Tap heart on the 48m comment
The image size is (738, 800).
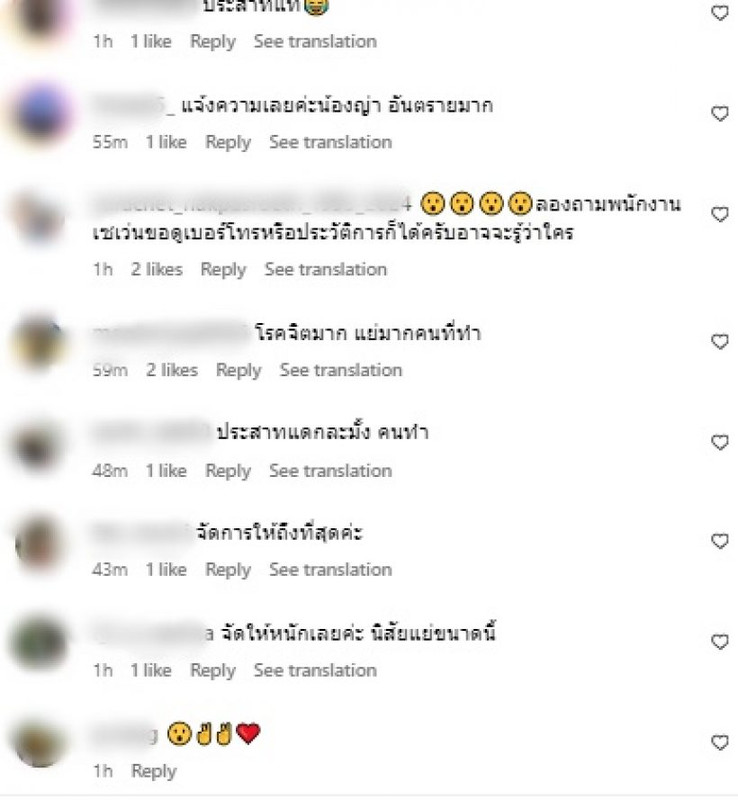720,442
